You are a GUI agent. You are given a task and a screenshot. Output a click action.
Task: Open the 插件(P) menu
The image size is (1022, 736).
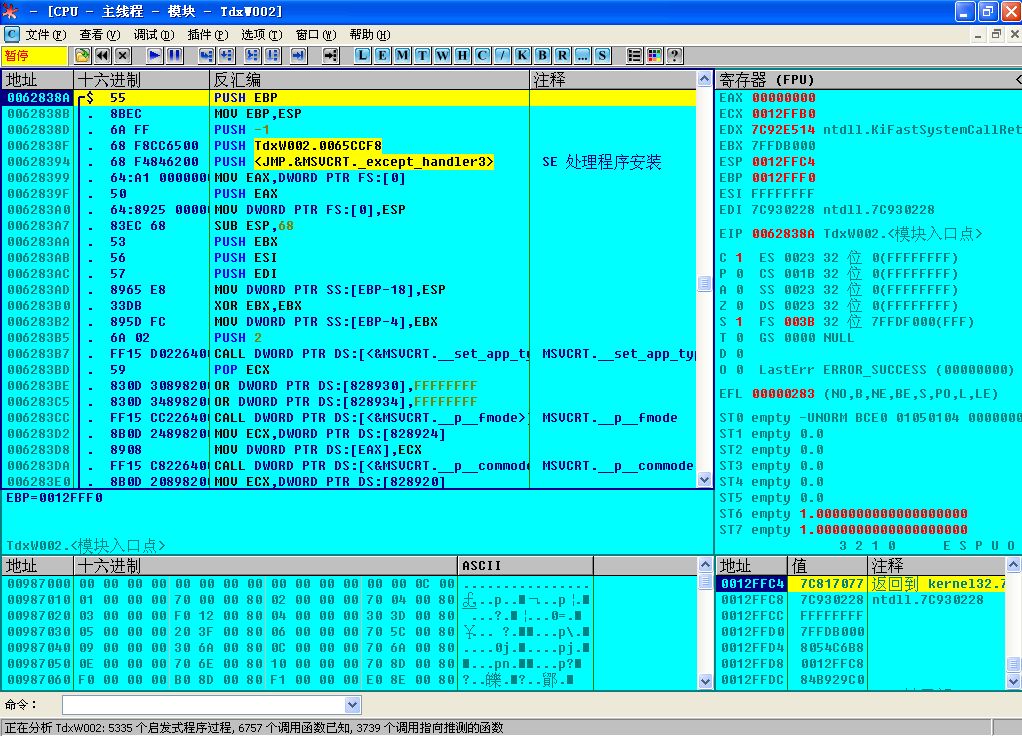pyautogui.click(x=208, y=35)
